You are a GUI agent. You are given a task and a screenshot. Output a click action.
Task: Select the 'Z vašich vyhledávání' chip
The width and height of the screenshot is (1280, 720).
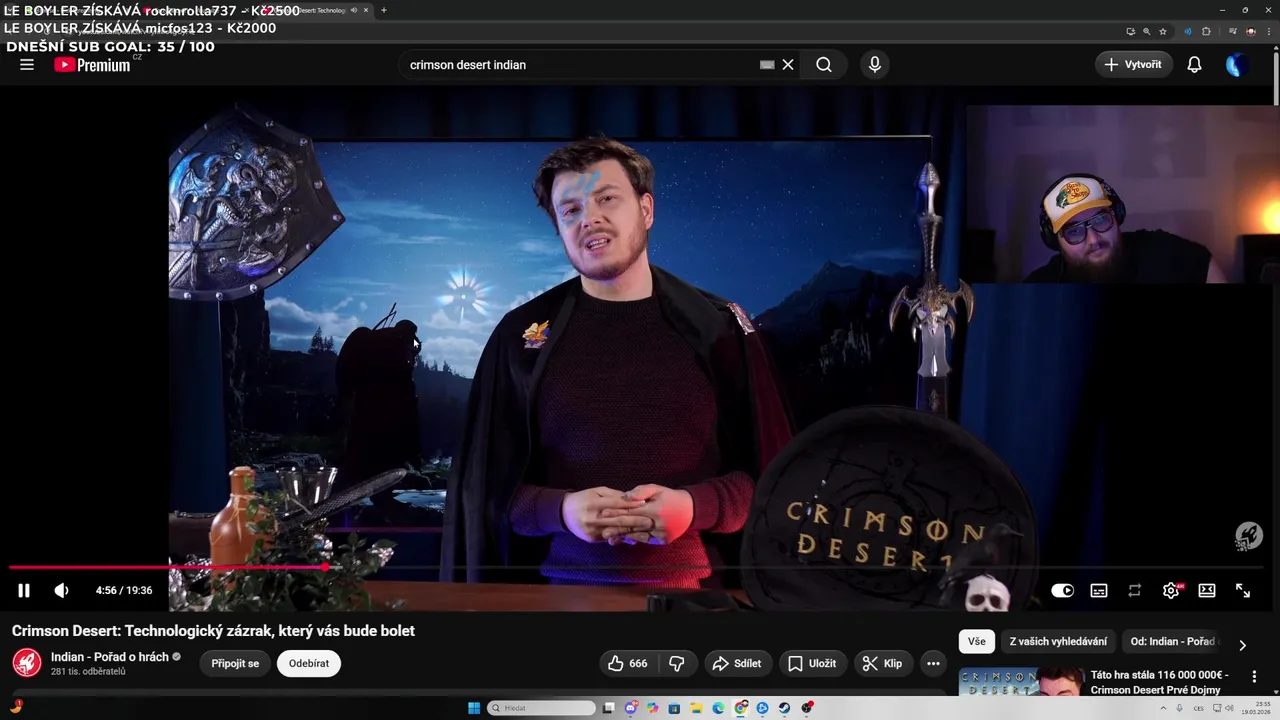tap(1058, 641)
